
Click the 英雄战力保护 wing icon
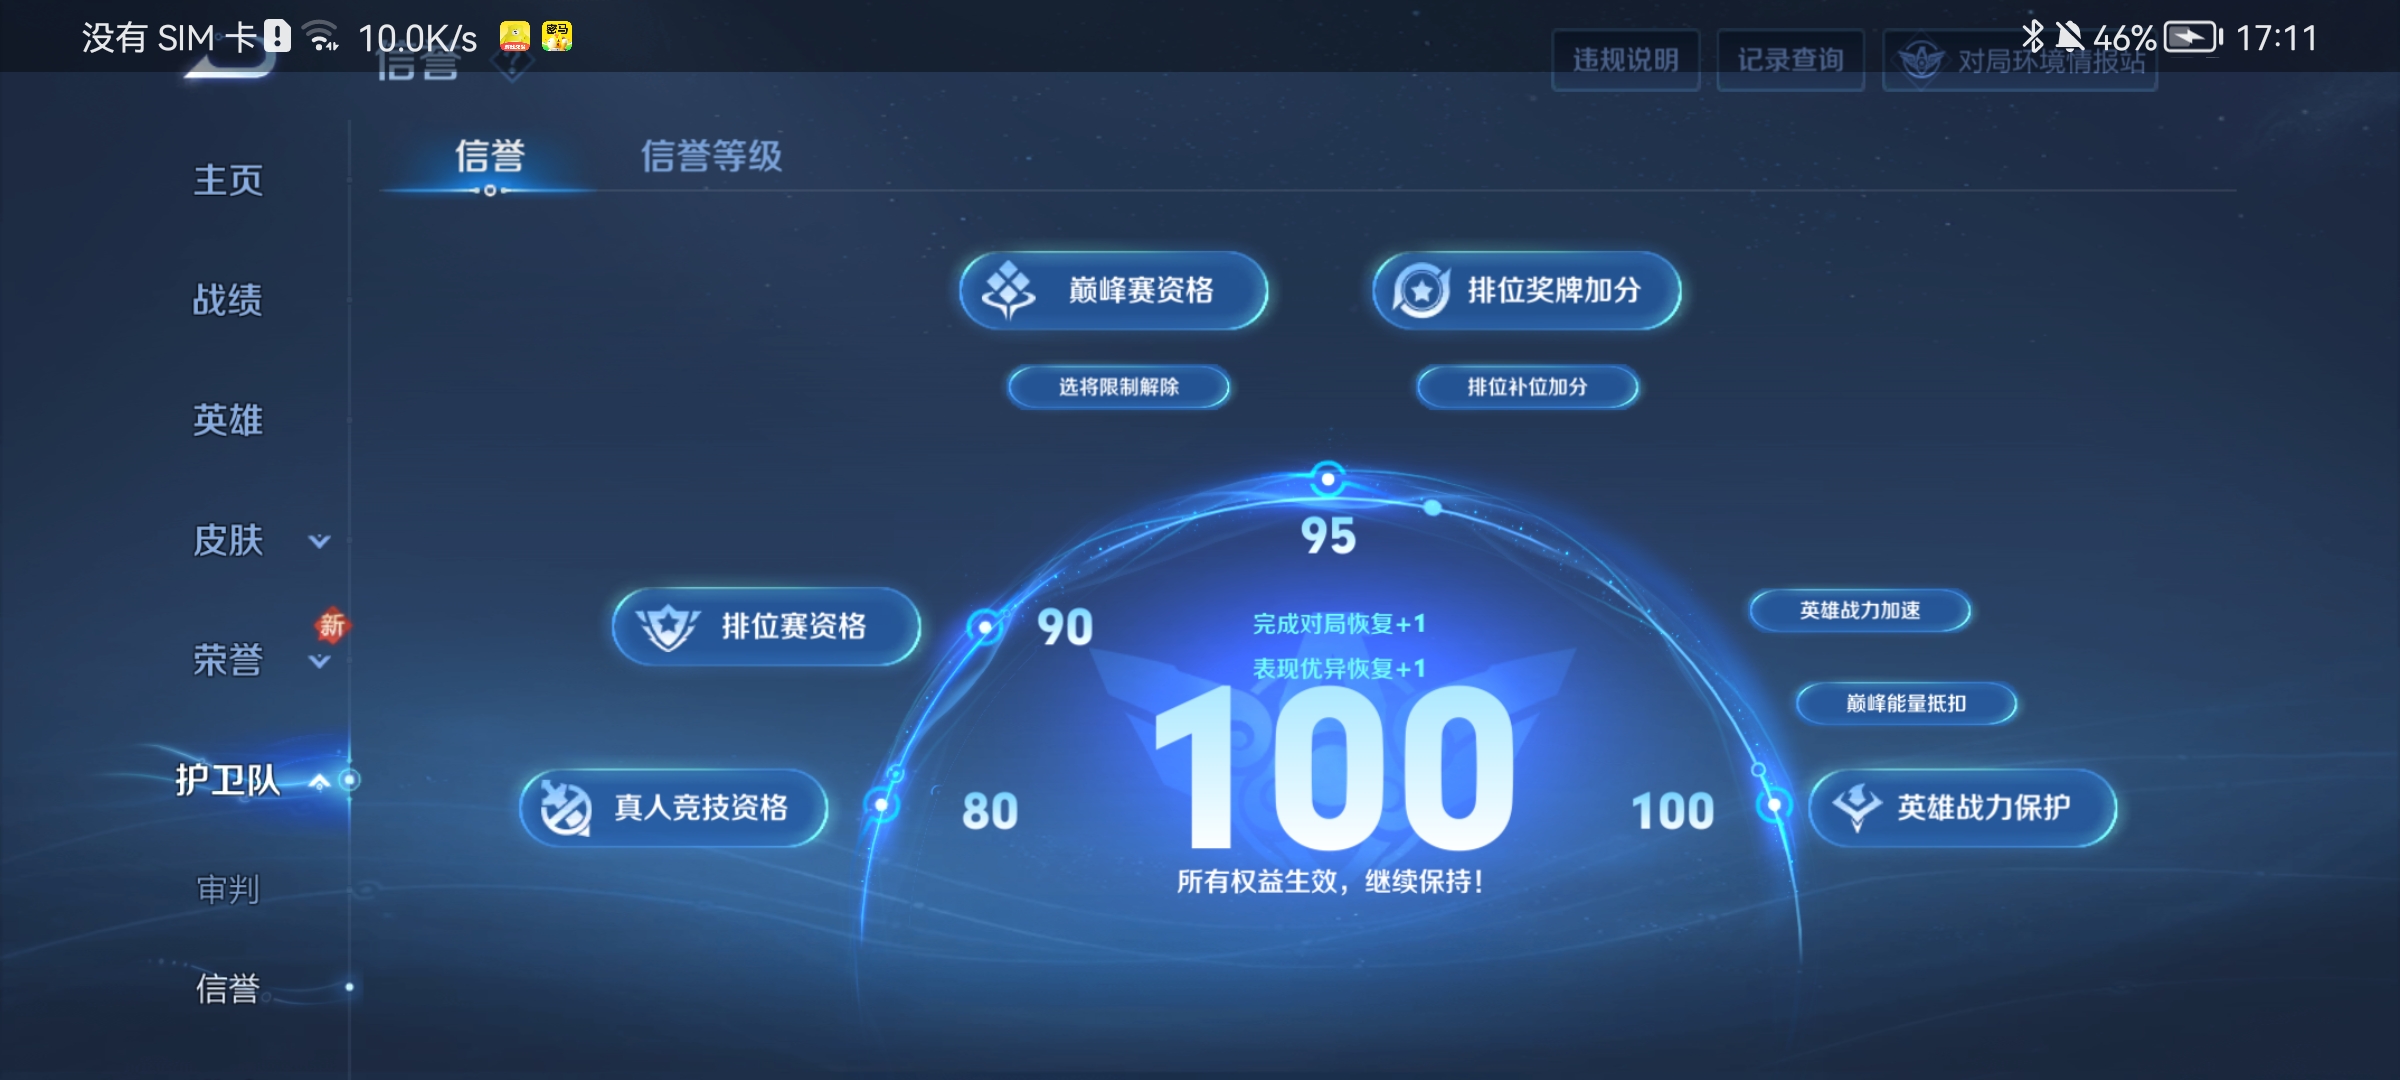tap(1857, 807)
